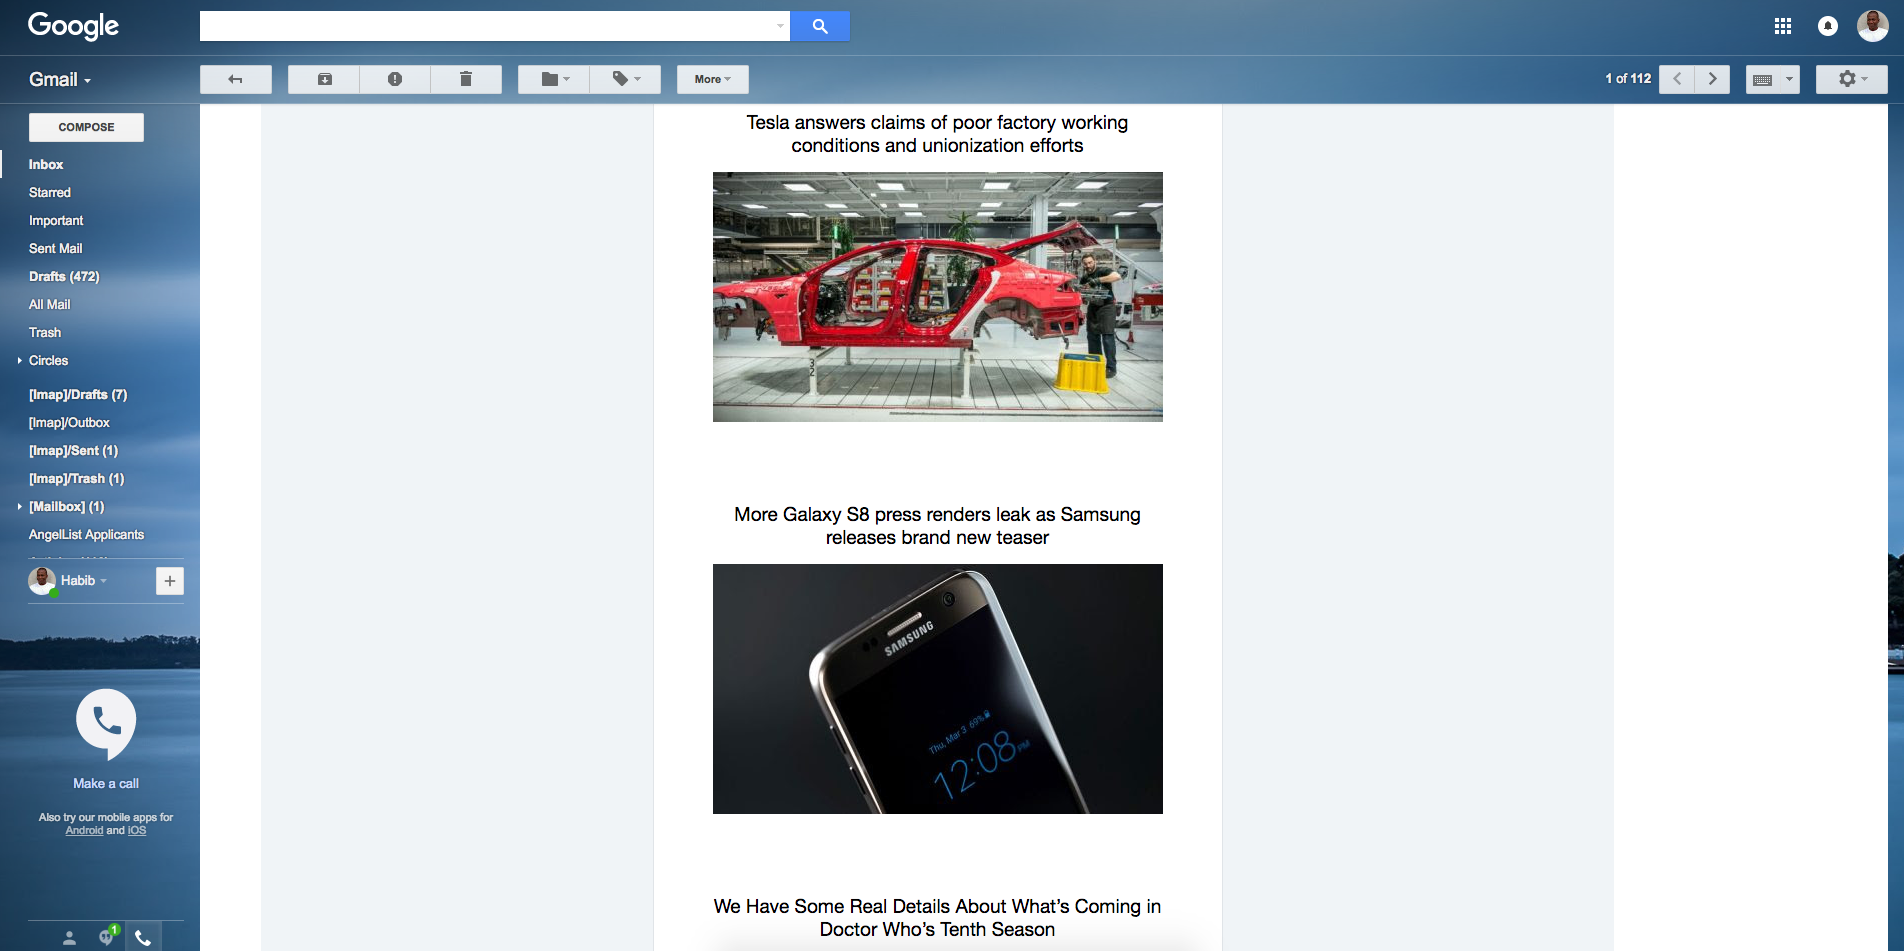Open the Settings gear menu
The width and height of the screenshot is (1904, 951).
[1852, 79]
